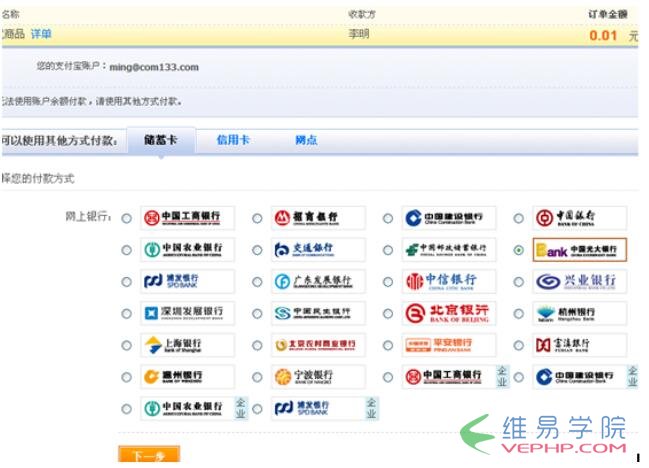The width and height of the screenshot is (649, 468).
Task: Click the 中国邮政储蓄银行 logo
Action: 449,250
